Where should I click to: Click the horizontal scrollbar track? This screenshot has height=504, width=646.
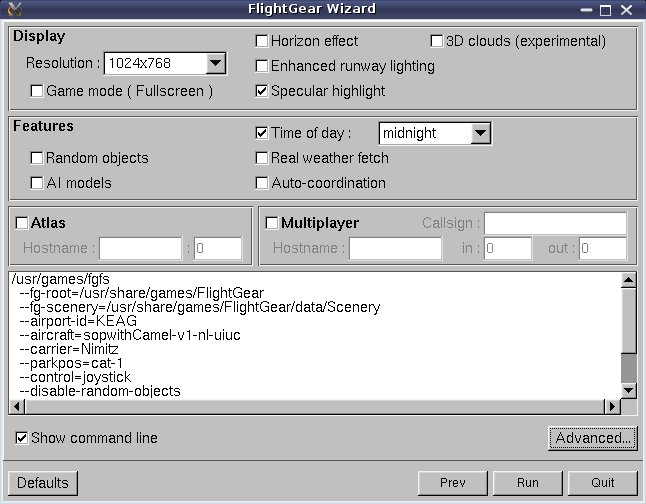click(x=314, y=407)
